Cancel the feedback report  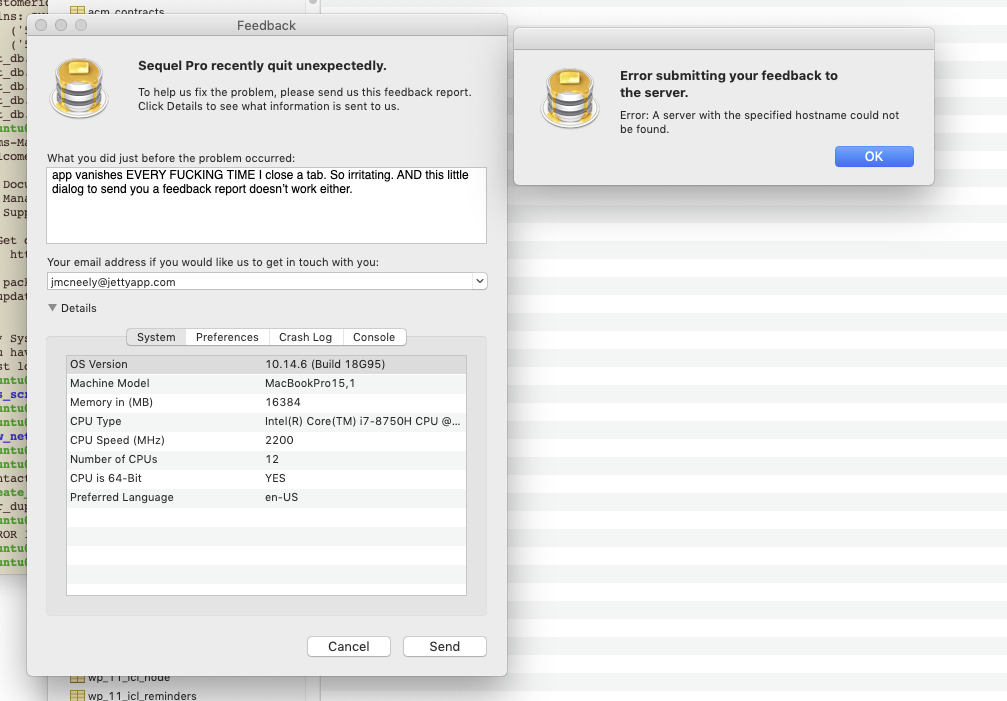348,646
